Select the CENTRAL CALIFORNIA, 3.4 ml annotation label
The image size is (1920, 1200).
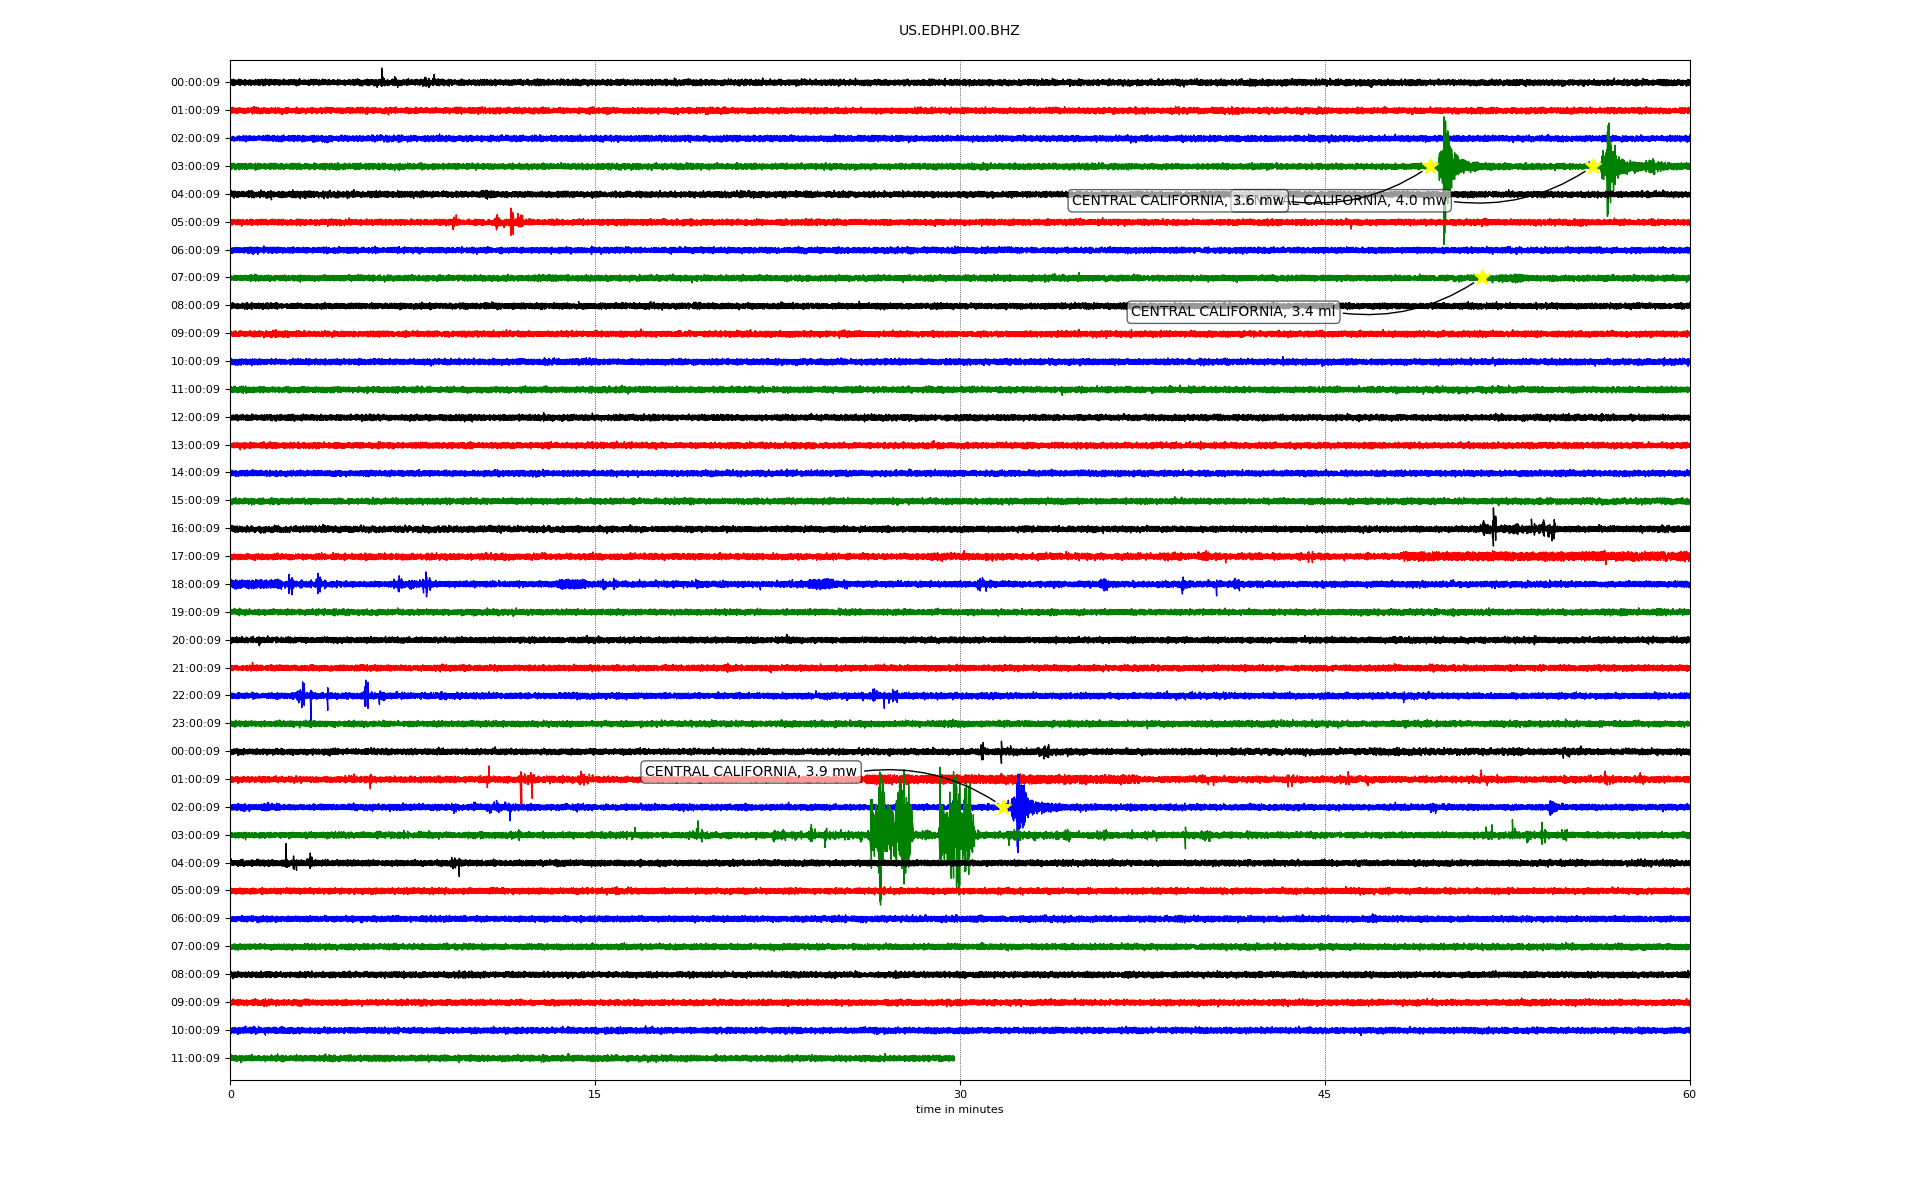tap(1232, 312)
